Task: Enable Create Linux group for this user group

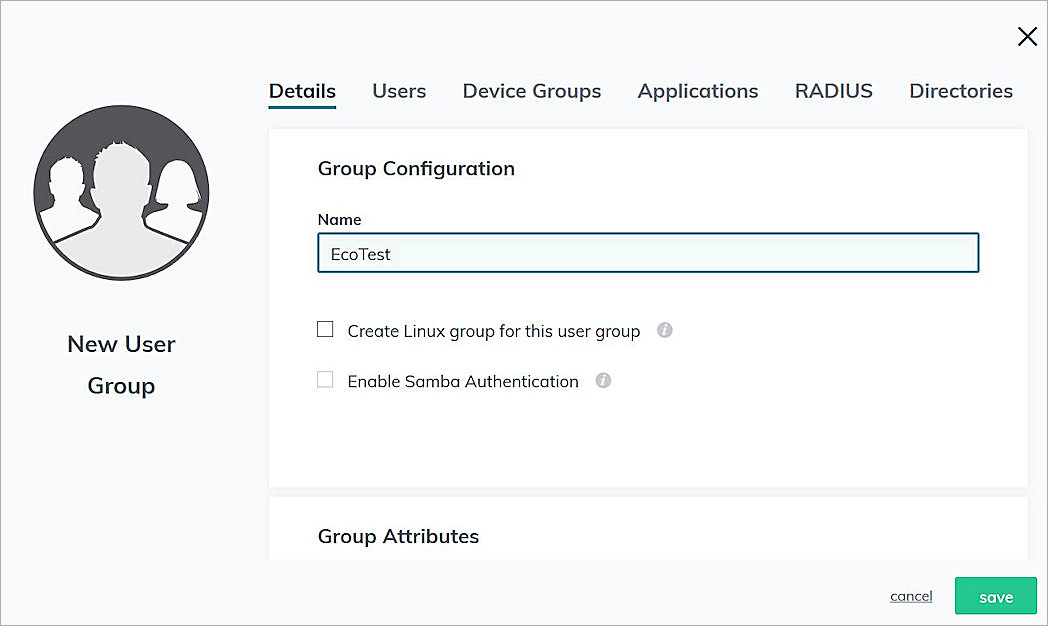Action: tap(325, 328)
